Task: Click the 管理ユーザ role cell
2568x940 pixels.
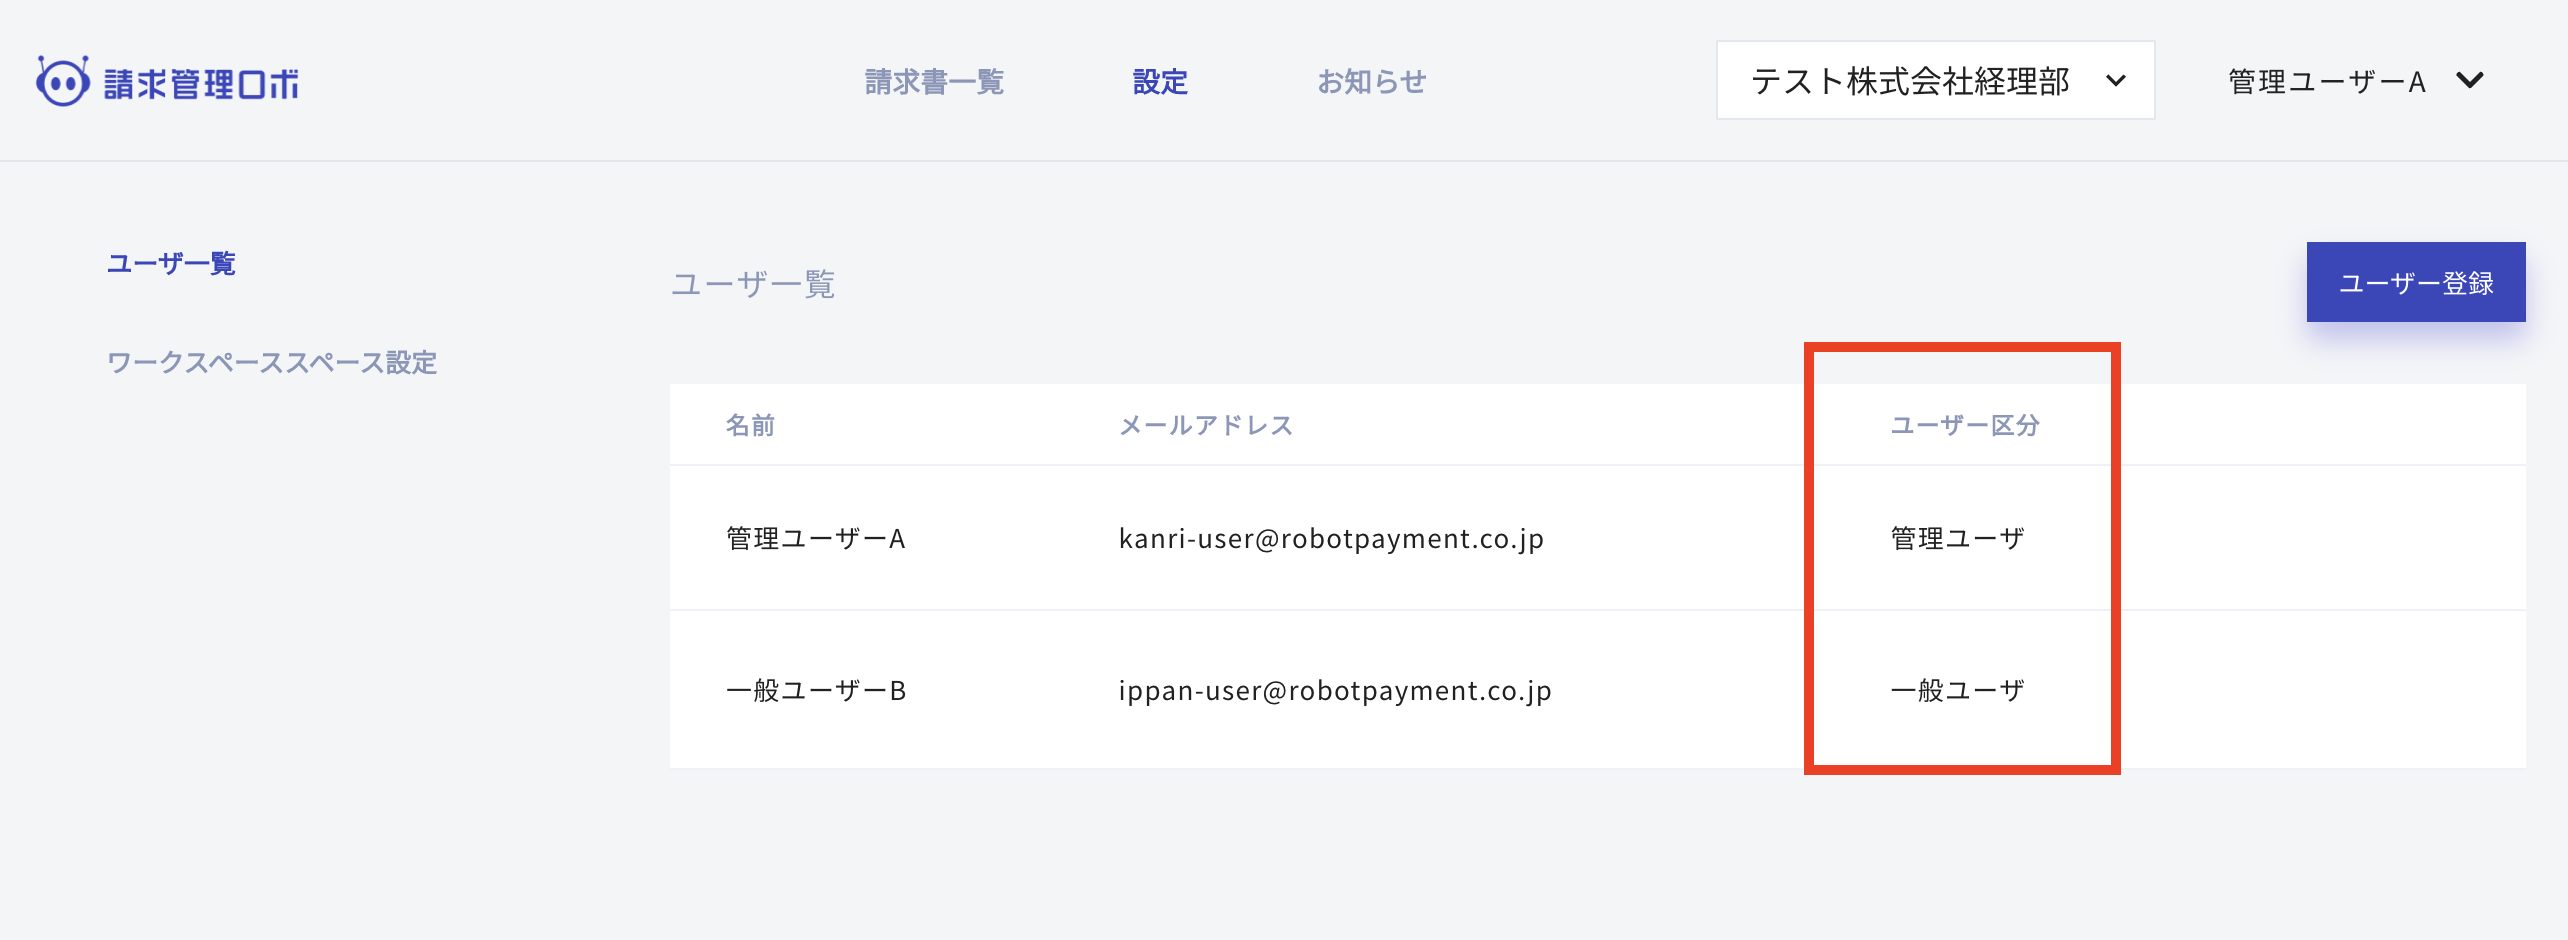Action: click(x=1957, y=539)
